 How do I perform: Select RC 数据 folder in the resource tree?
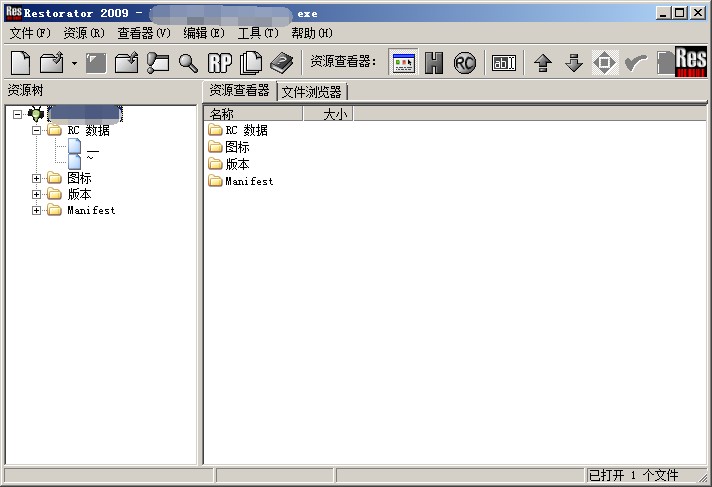click(89, 130)
